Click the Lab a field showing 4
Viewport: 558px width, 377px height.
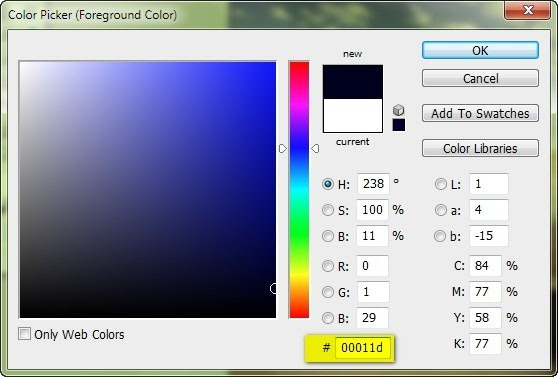(x=489, y=210)
